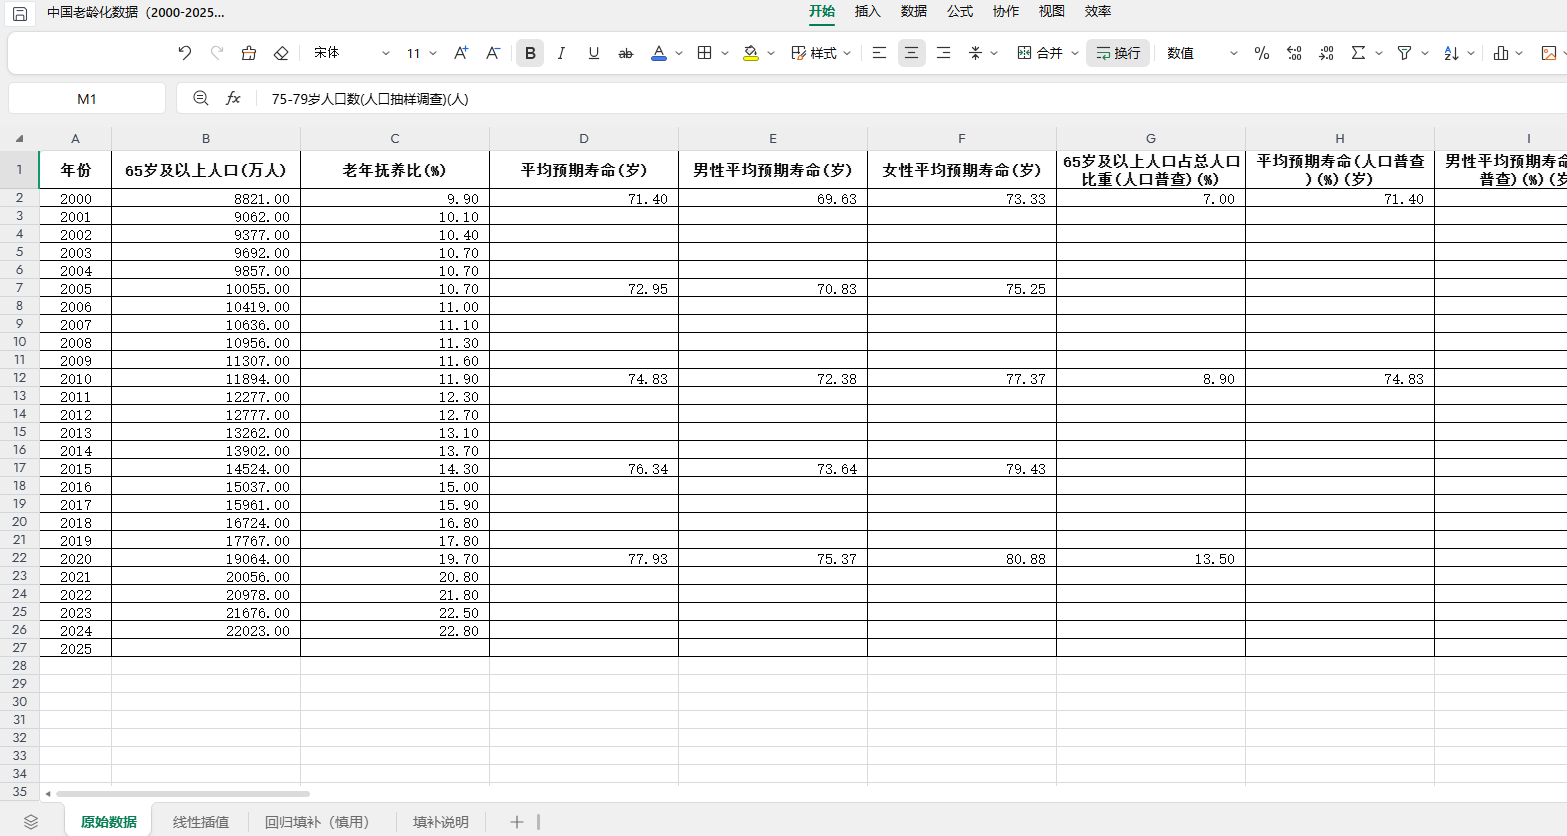Click the formula bar zoom magnifier icon
Viewport: 1567px width, 836px height.
[201, 98]
